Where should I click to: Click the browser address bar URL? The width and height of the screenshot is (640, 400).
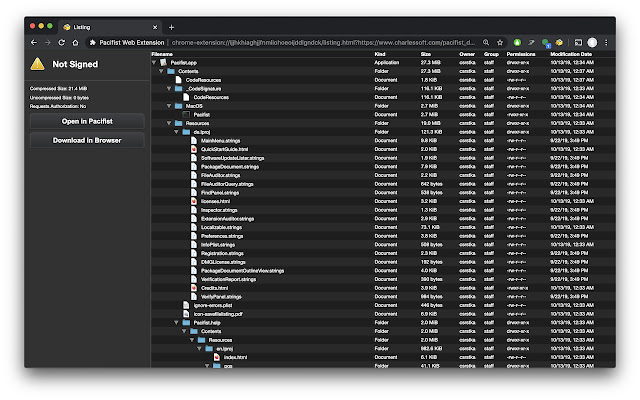tap(330, 43)
